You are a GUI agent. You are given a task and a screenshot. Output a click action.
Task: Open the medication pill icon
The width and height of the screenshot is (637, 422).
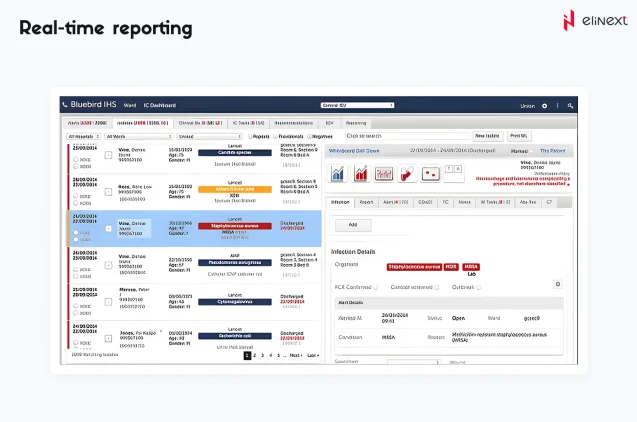[407, 174]
